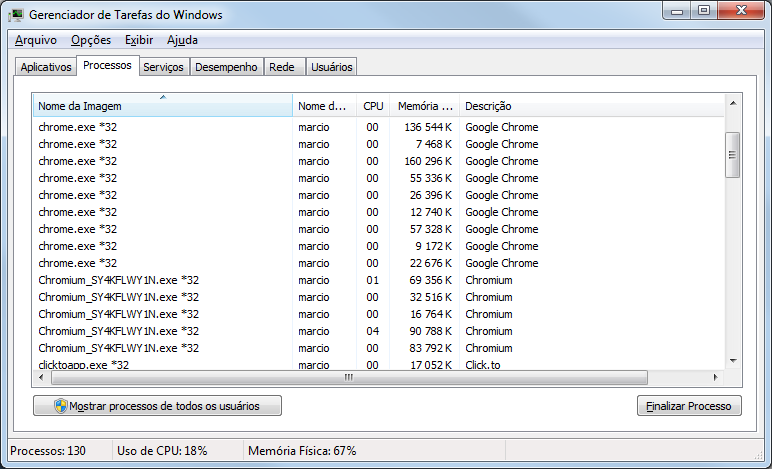Select Chromium_SY4KFLWY1N.exe row using 69 356 K
This screenshot has height=469, width=772.
tap(379, 280)
